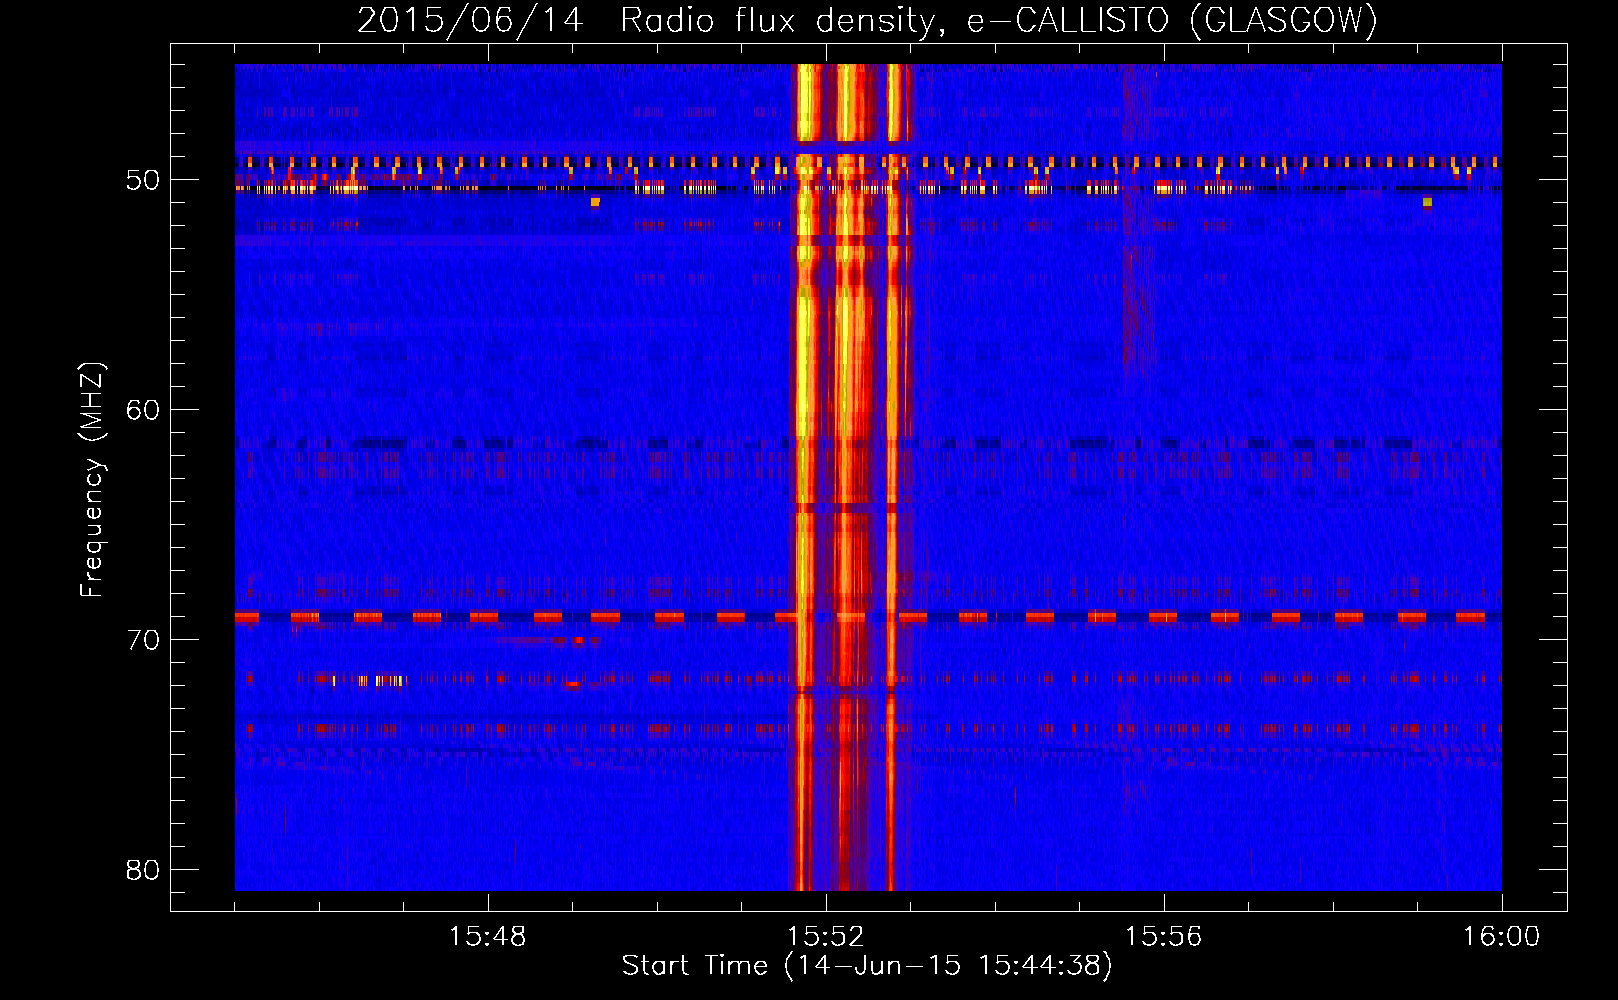This screenshot has width=1618, height=1000.
Task: Click the '16:00' time tick label
Action: click(1501, 937)
